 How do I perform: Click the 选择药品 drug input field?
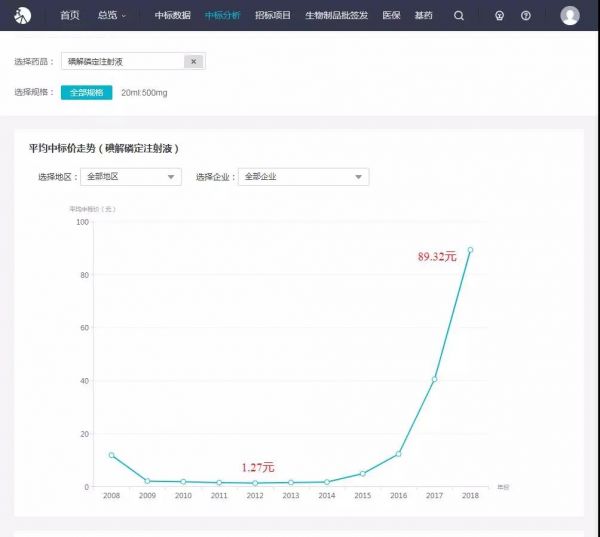(x=122, y=62)
